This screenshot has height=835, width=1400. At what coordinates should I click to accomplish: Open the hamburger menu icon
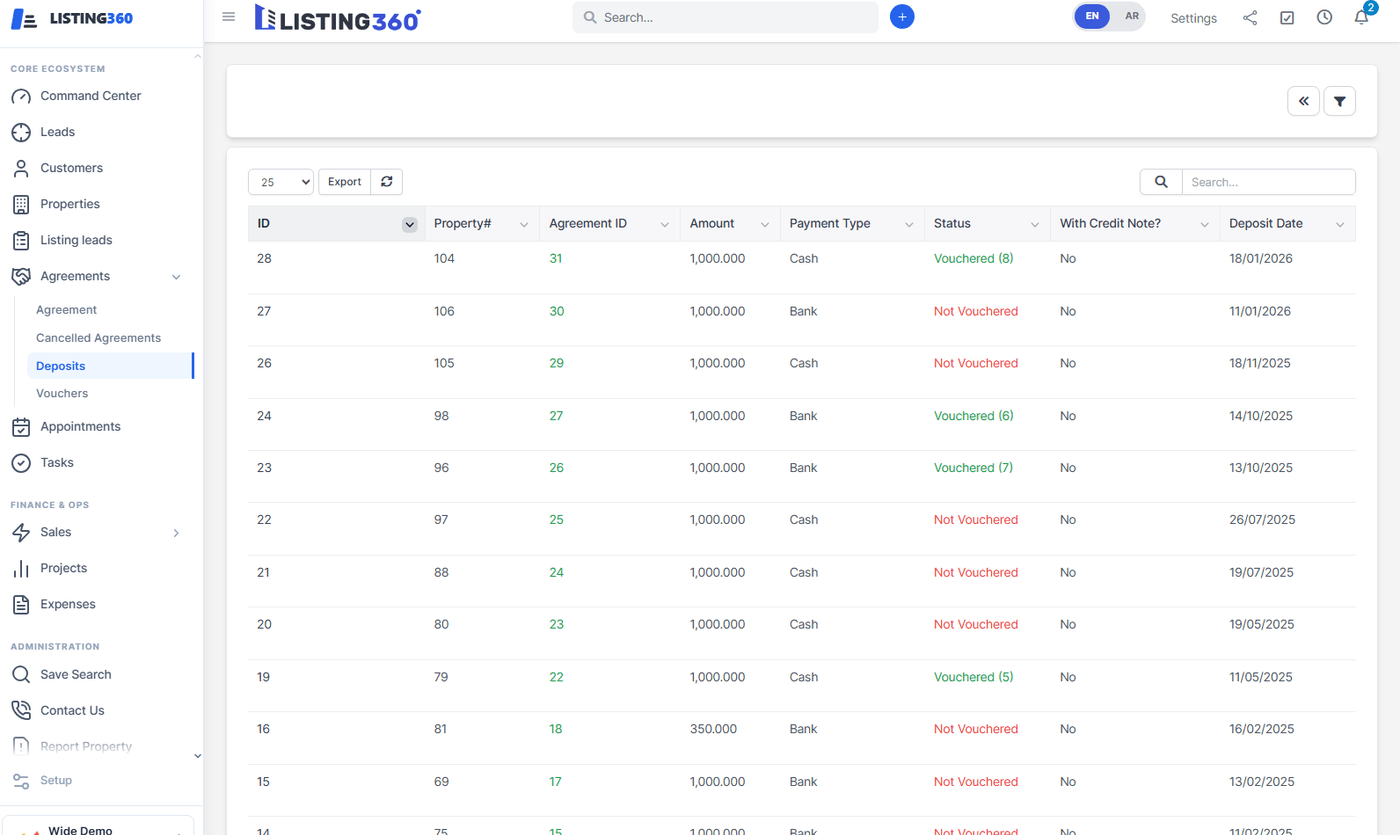tap(229, 17)
